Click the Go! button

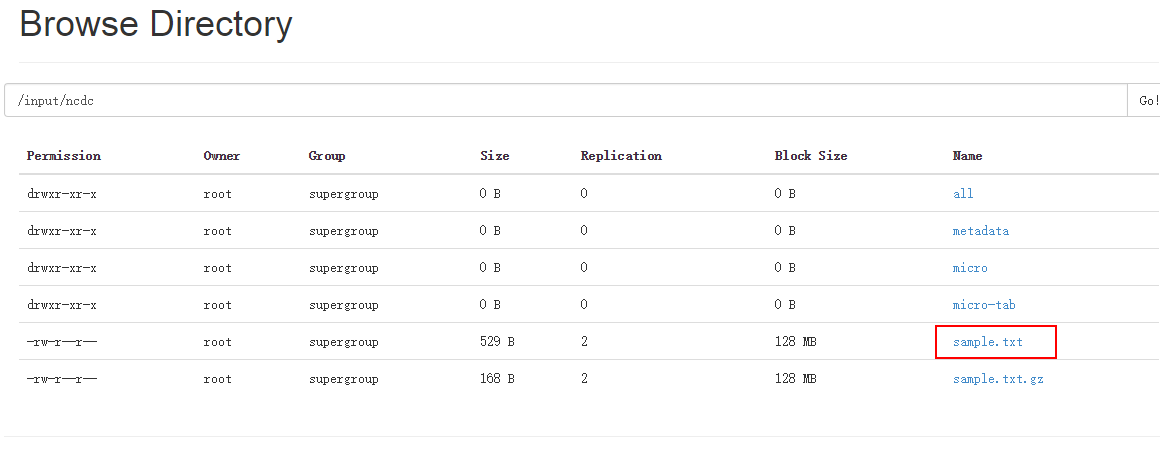(x=1145, y=101)
